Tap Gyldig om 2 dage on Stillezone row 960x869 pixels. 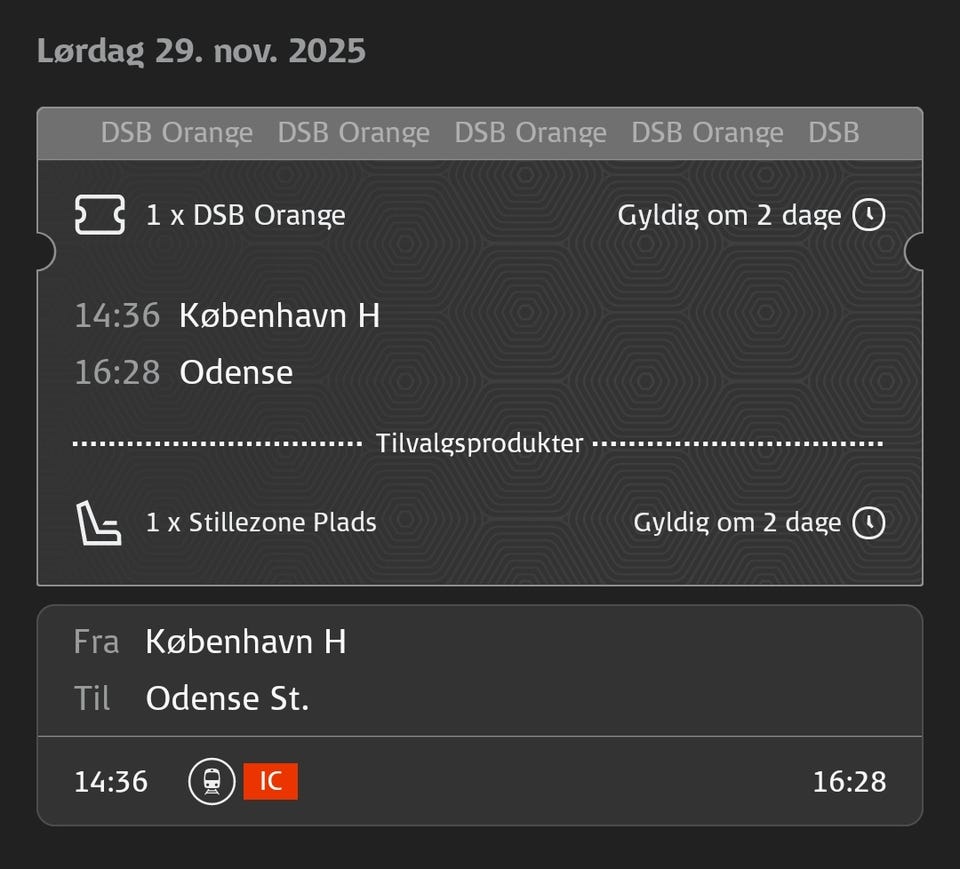click(737, 522)
